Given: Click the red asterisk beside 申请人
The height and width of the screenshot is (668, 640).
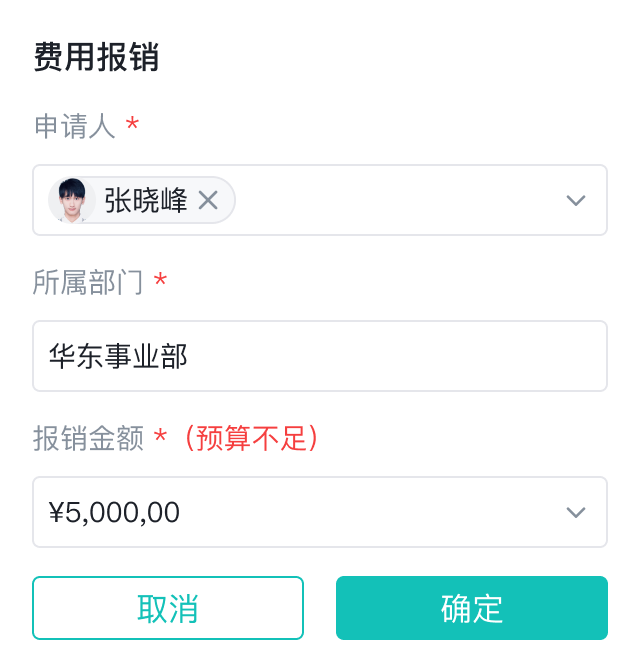Looking at the screenshot, I should [132, 124].
